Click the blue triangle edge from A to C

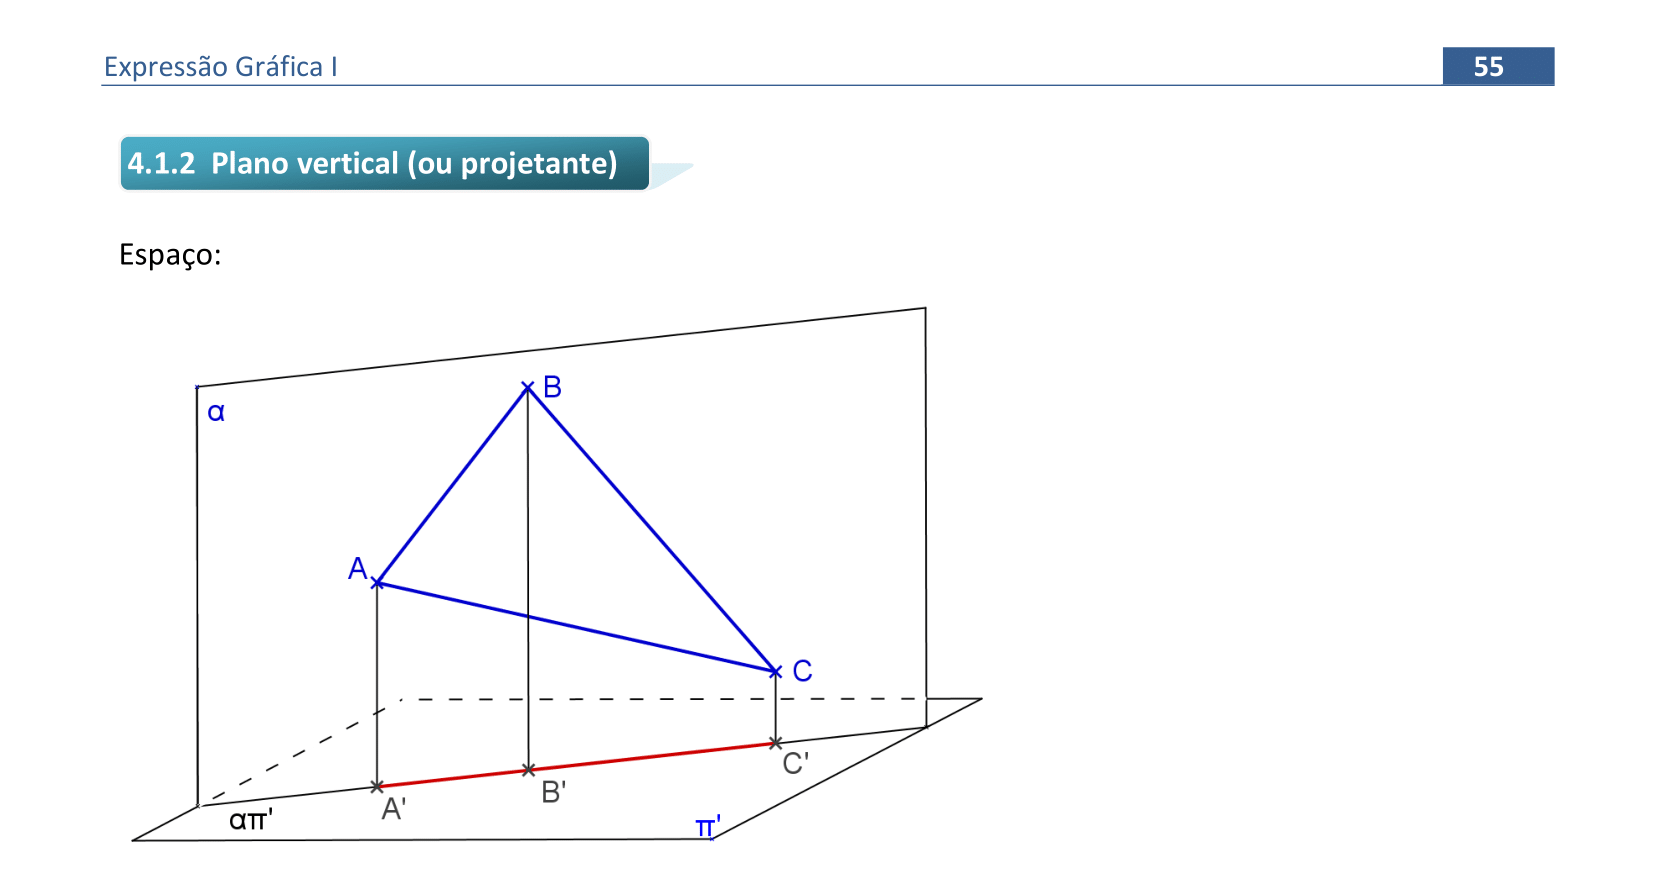coord(575,627)
